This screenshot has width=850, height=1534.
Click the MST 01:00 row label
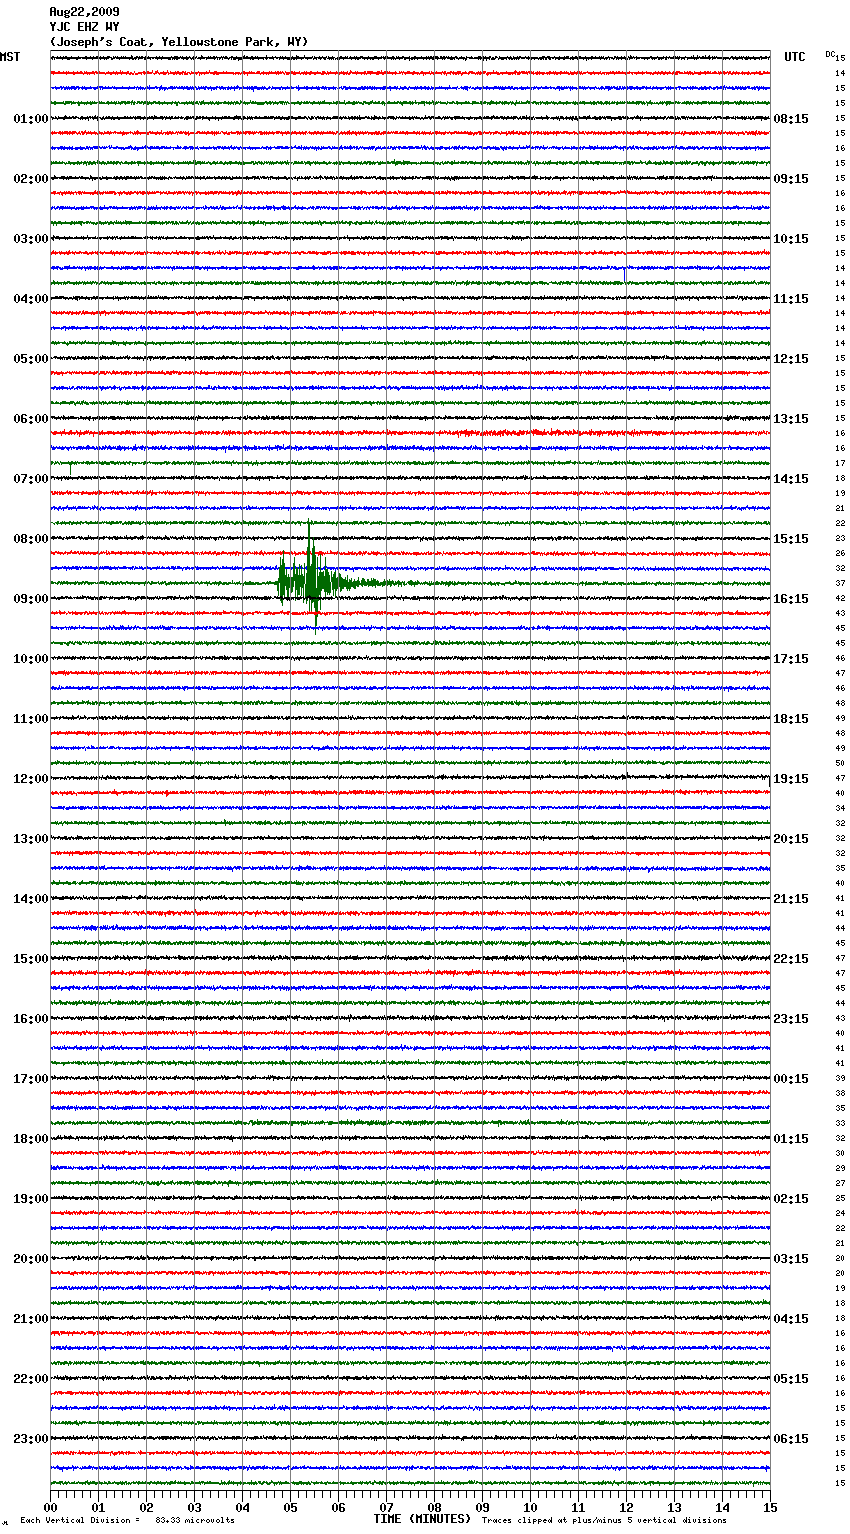pyautogui.click(x=31, y=119)
